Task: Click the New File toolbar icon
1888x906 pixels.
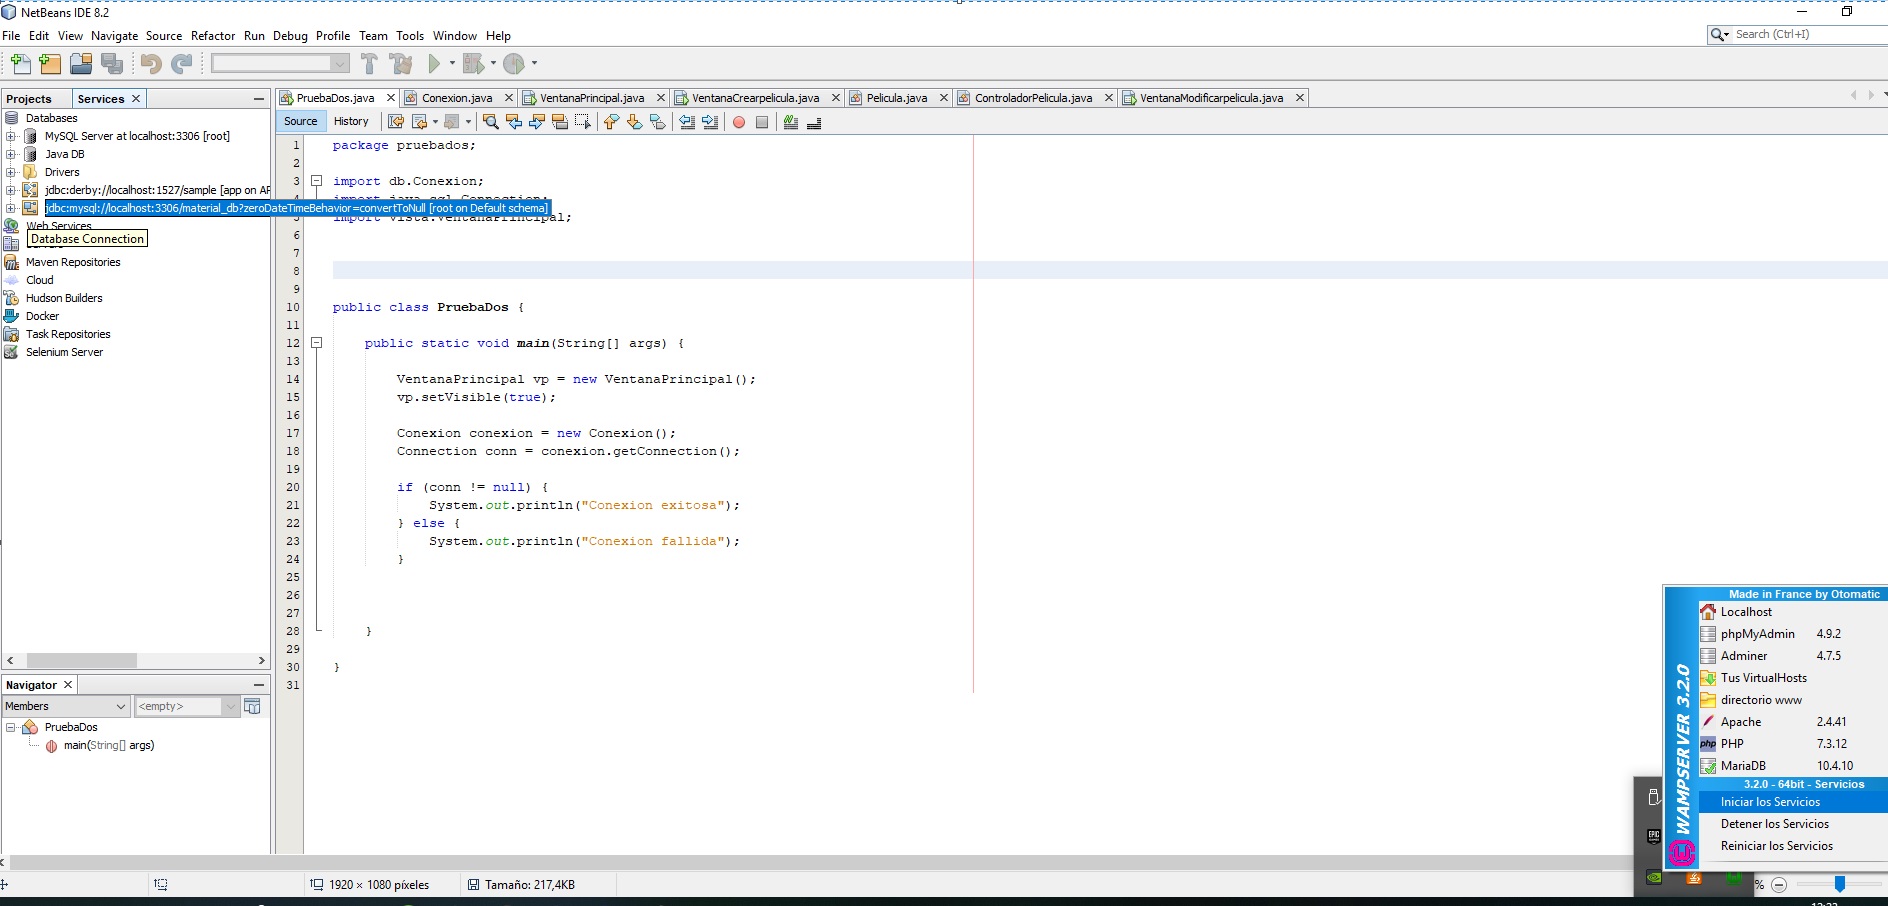Action: 20,64
